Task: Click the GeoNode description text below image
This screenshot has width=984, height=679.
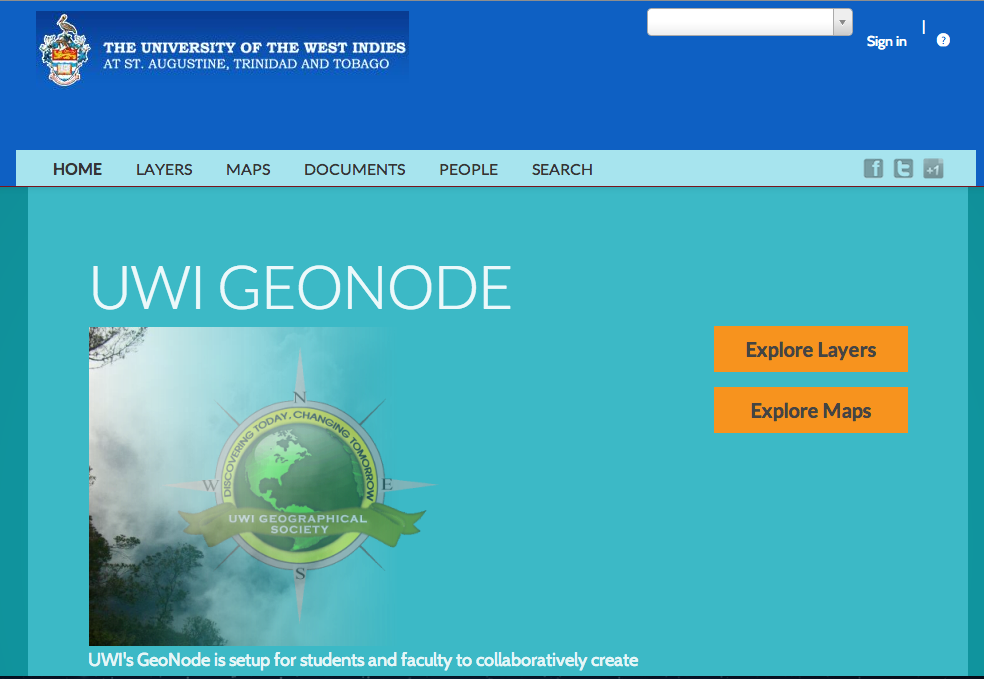Action: tap(363, 660)
